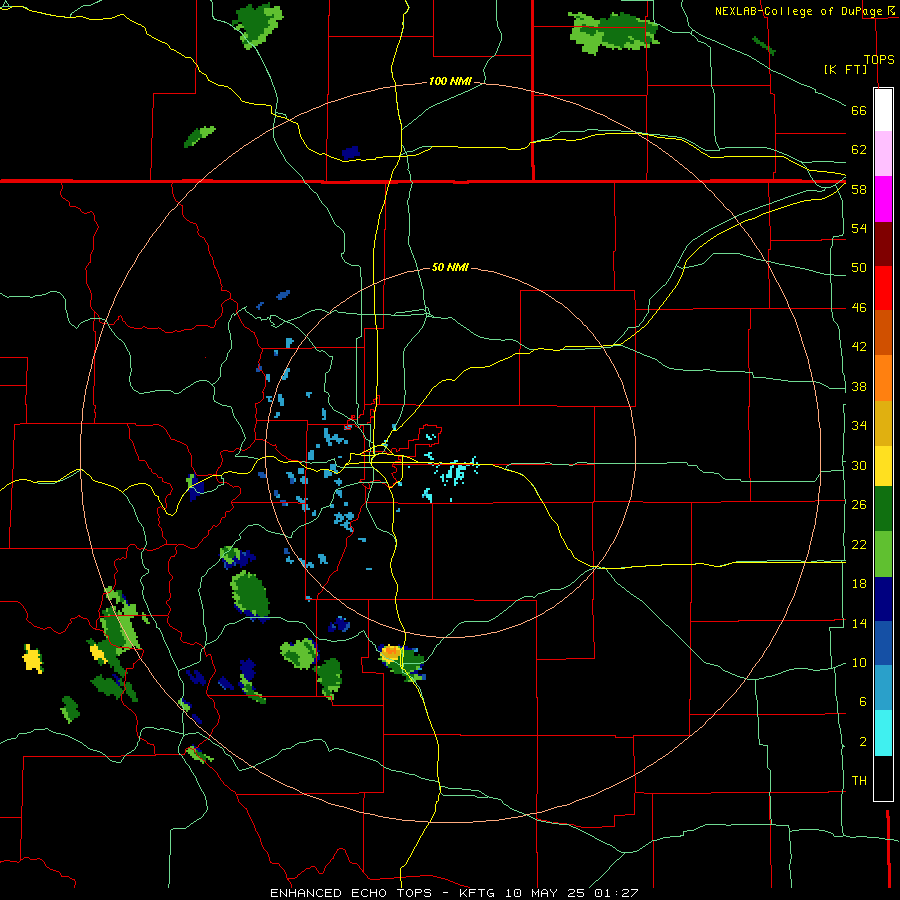Click the white swatch in the tops legend
Viewport: 900px width, 900px height.
(x=883, y=110)
